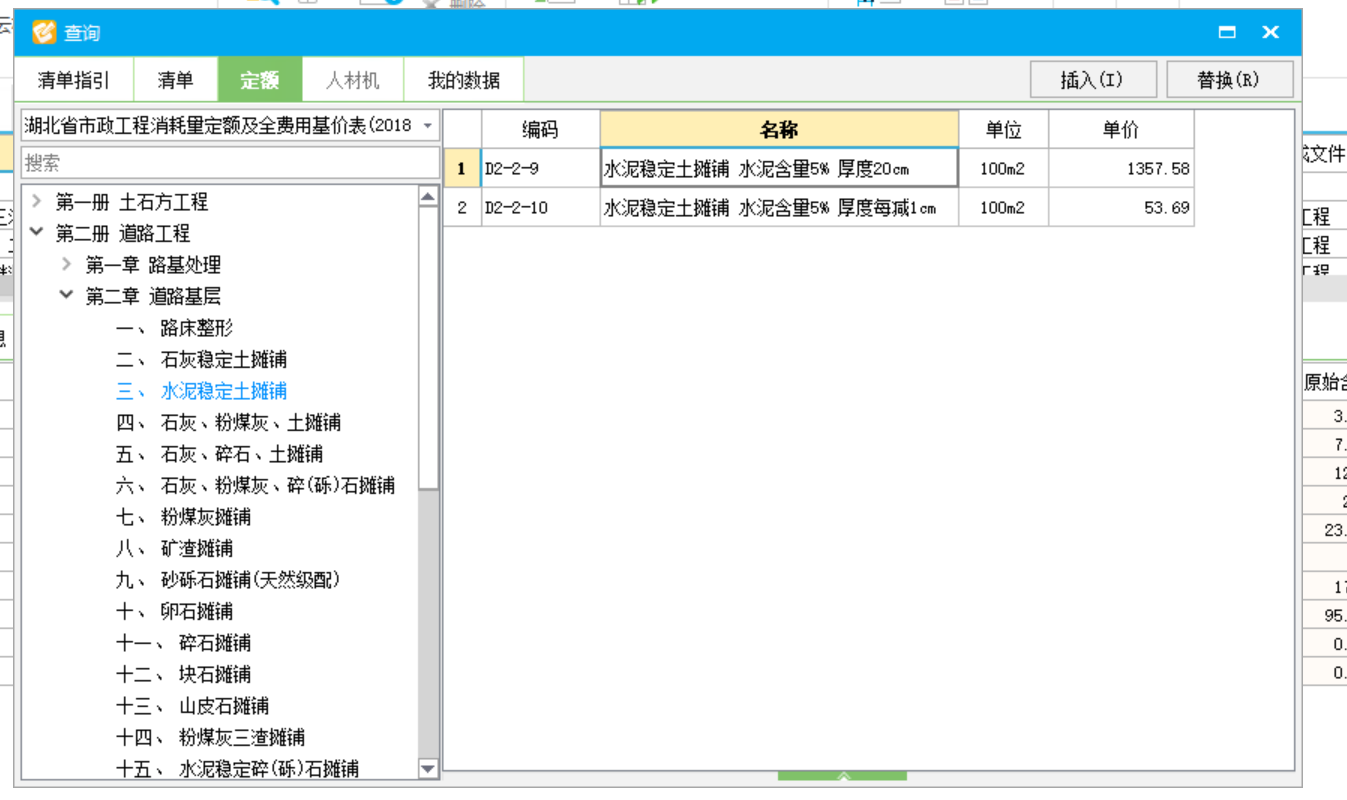Screen dimensions: 1347x800
Task: Select the D2-2-9 code cell
Action: (x=540, y=168)
